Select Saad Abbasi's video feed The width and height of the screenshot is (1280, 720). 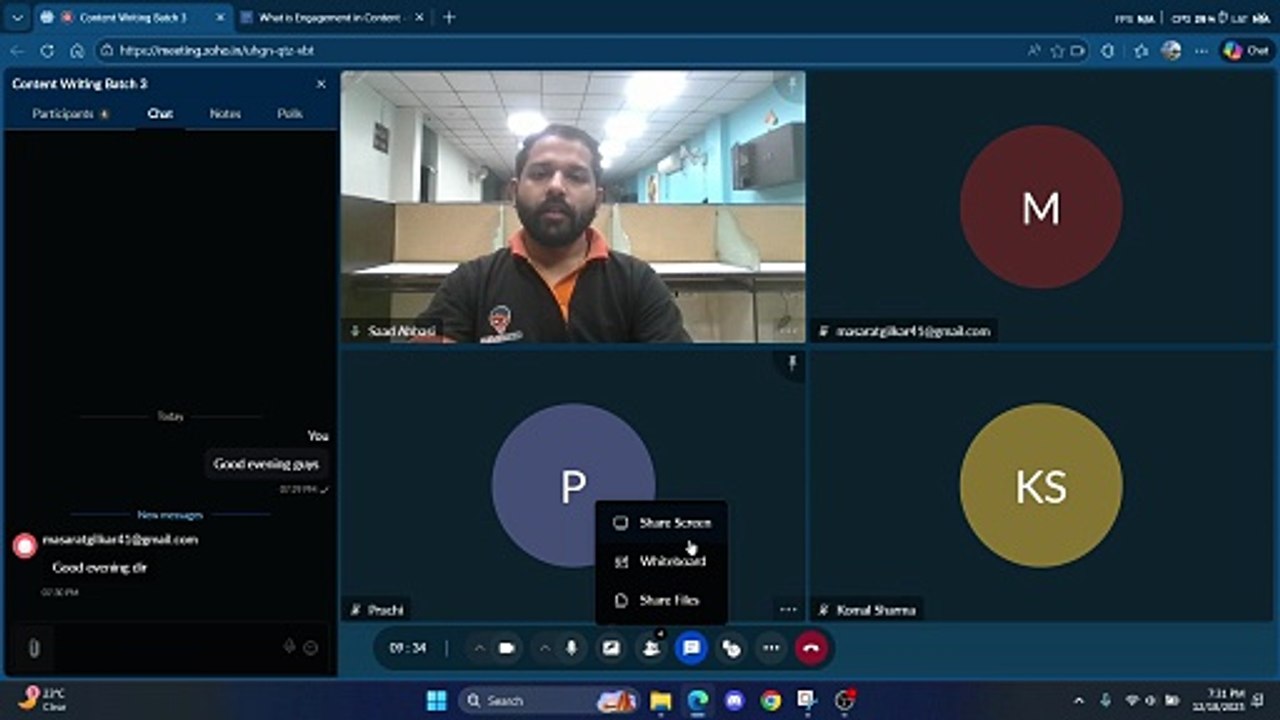tap(573, 207)
